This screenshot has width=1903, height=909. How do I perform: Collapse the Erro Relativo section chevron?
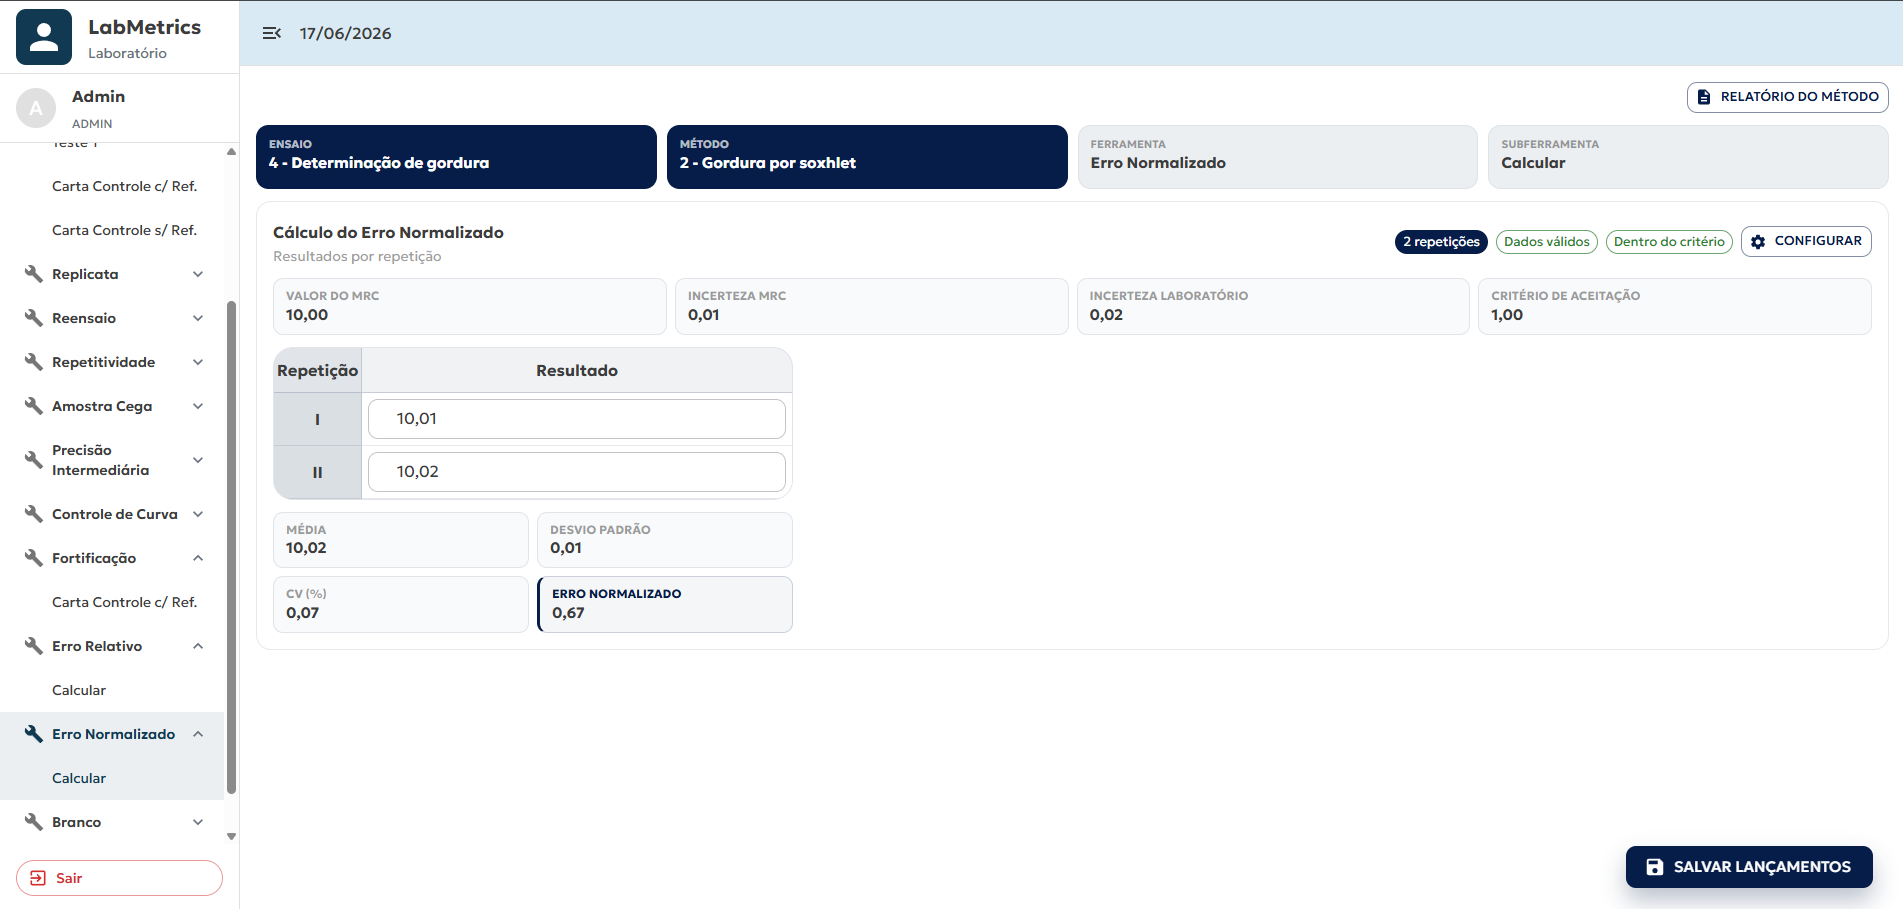pos(198,646)
